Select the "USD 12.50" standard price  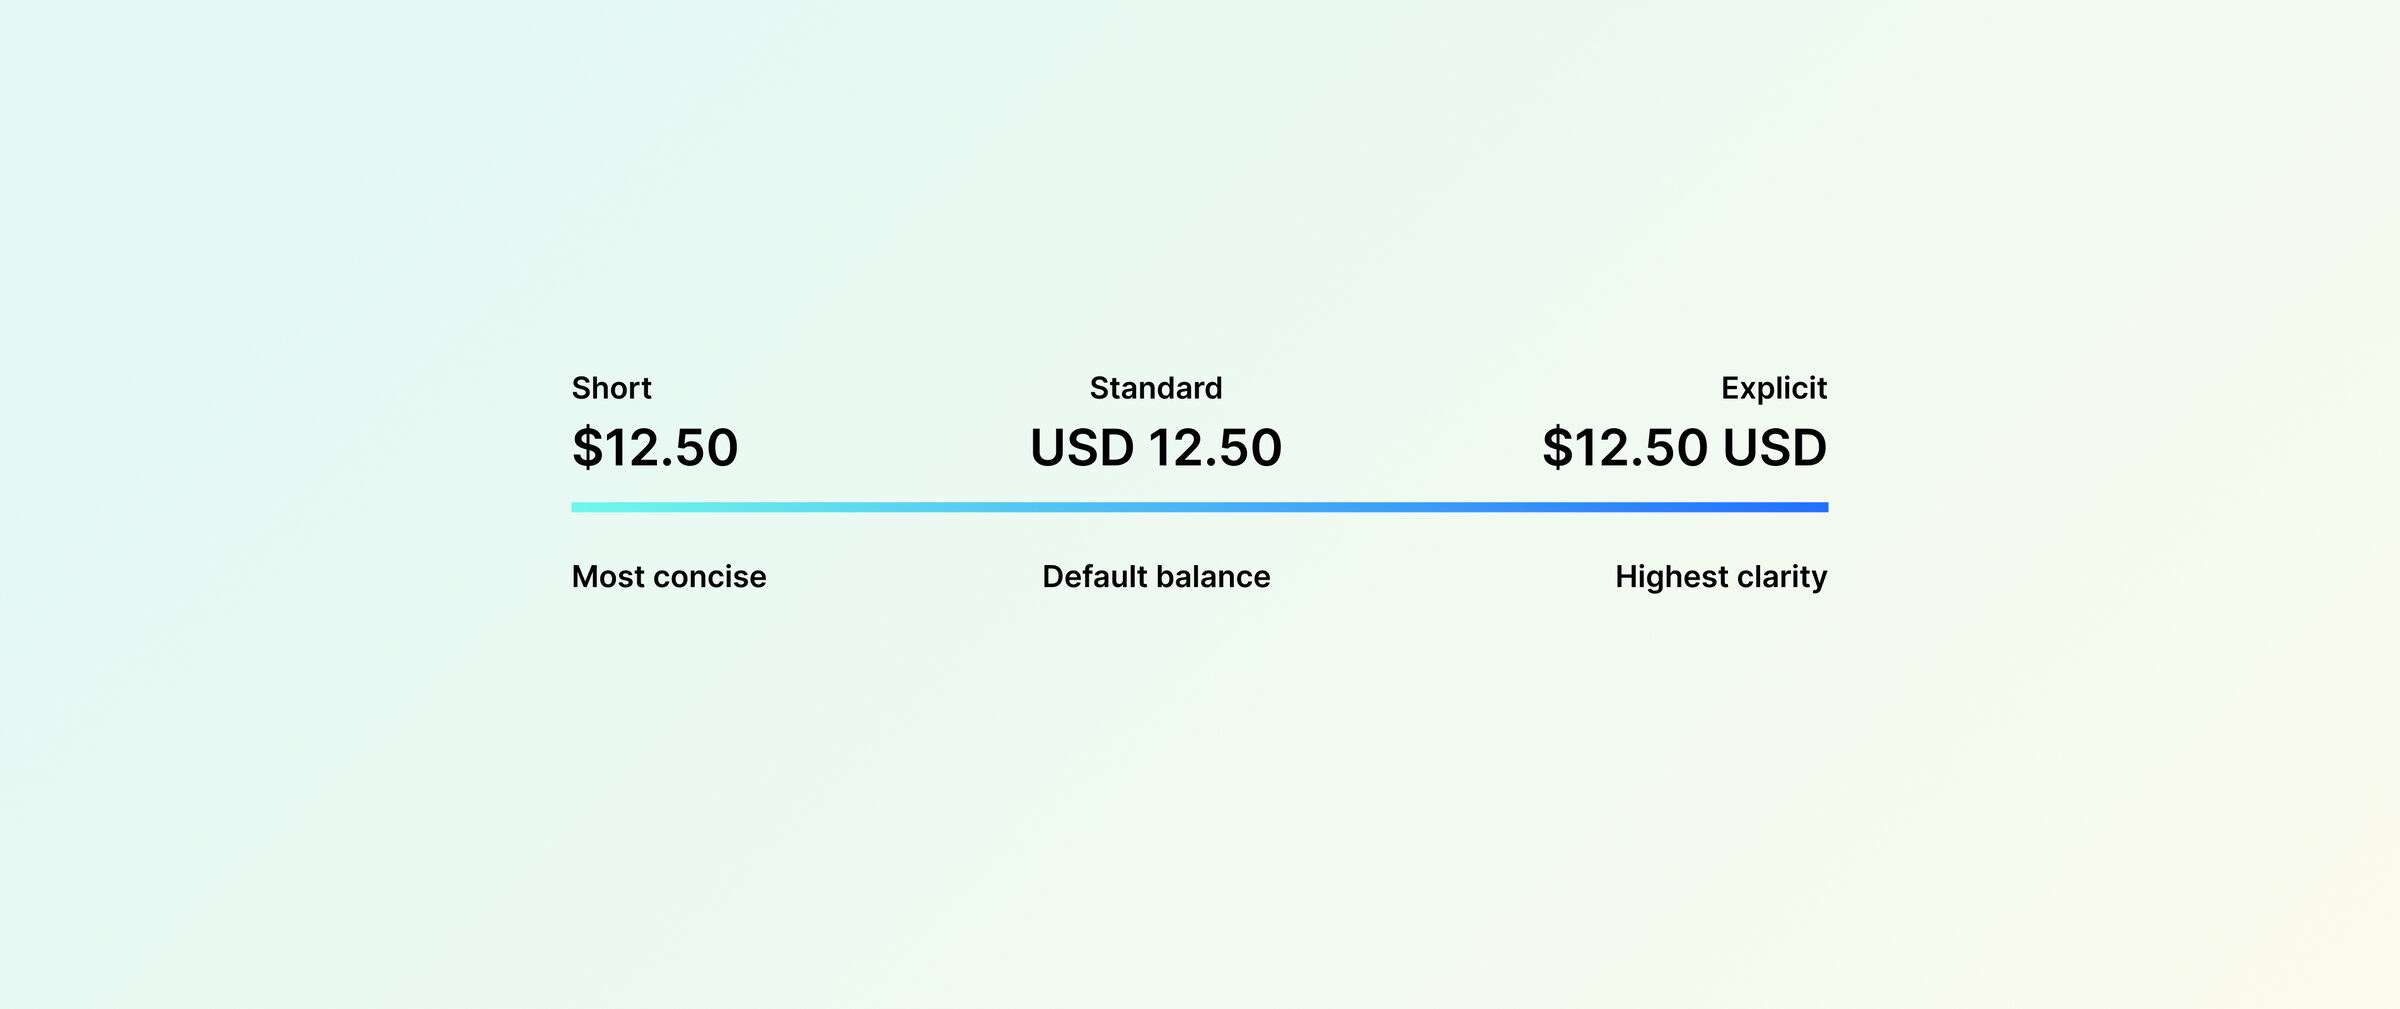coord(1155,447)
